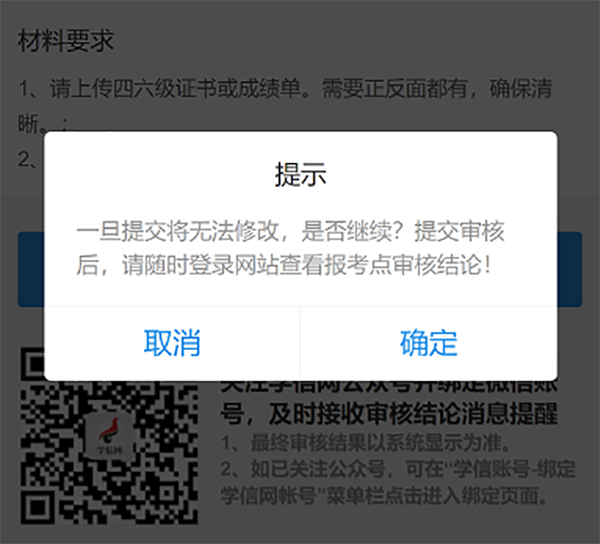The image size is (600, 544).
Task: Click 取消 to cancel submission
Action: tap(172, 343)
